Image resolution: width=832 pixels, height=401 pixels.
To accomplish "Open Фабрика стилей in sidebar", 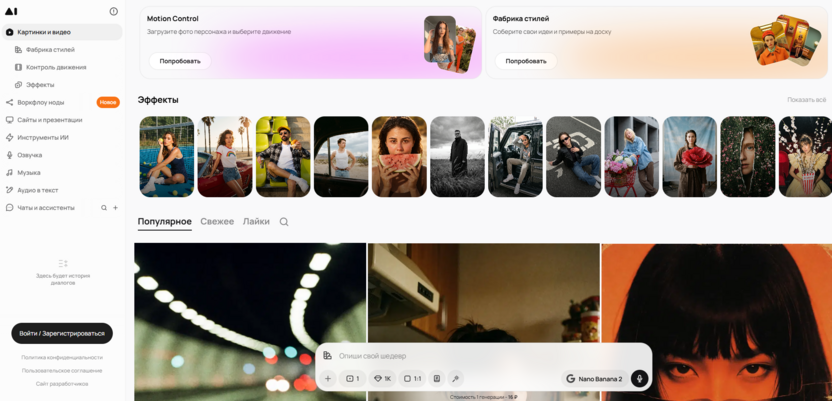I will [50, 50].
